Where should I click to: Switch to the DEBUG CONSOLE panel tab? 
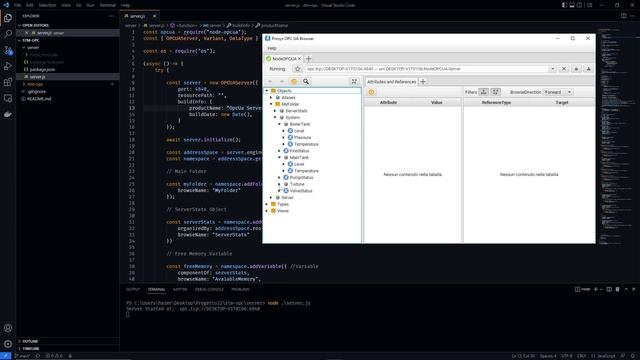[209, 289]
